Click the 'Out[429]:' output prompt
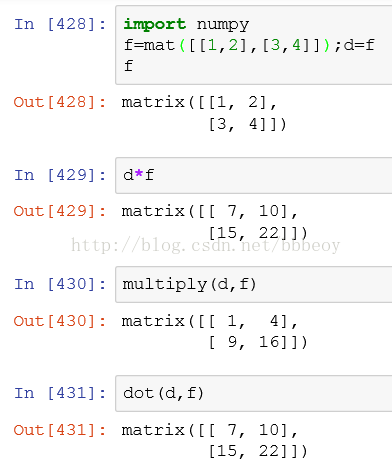Viewport: 392px width, 469px height. click(60, 211)
